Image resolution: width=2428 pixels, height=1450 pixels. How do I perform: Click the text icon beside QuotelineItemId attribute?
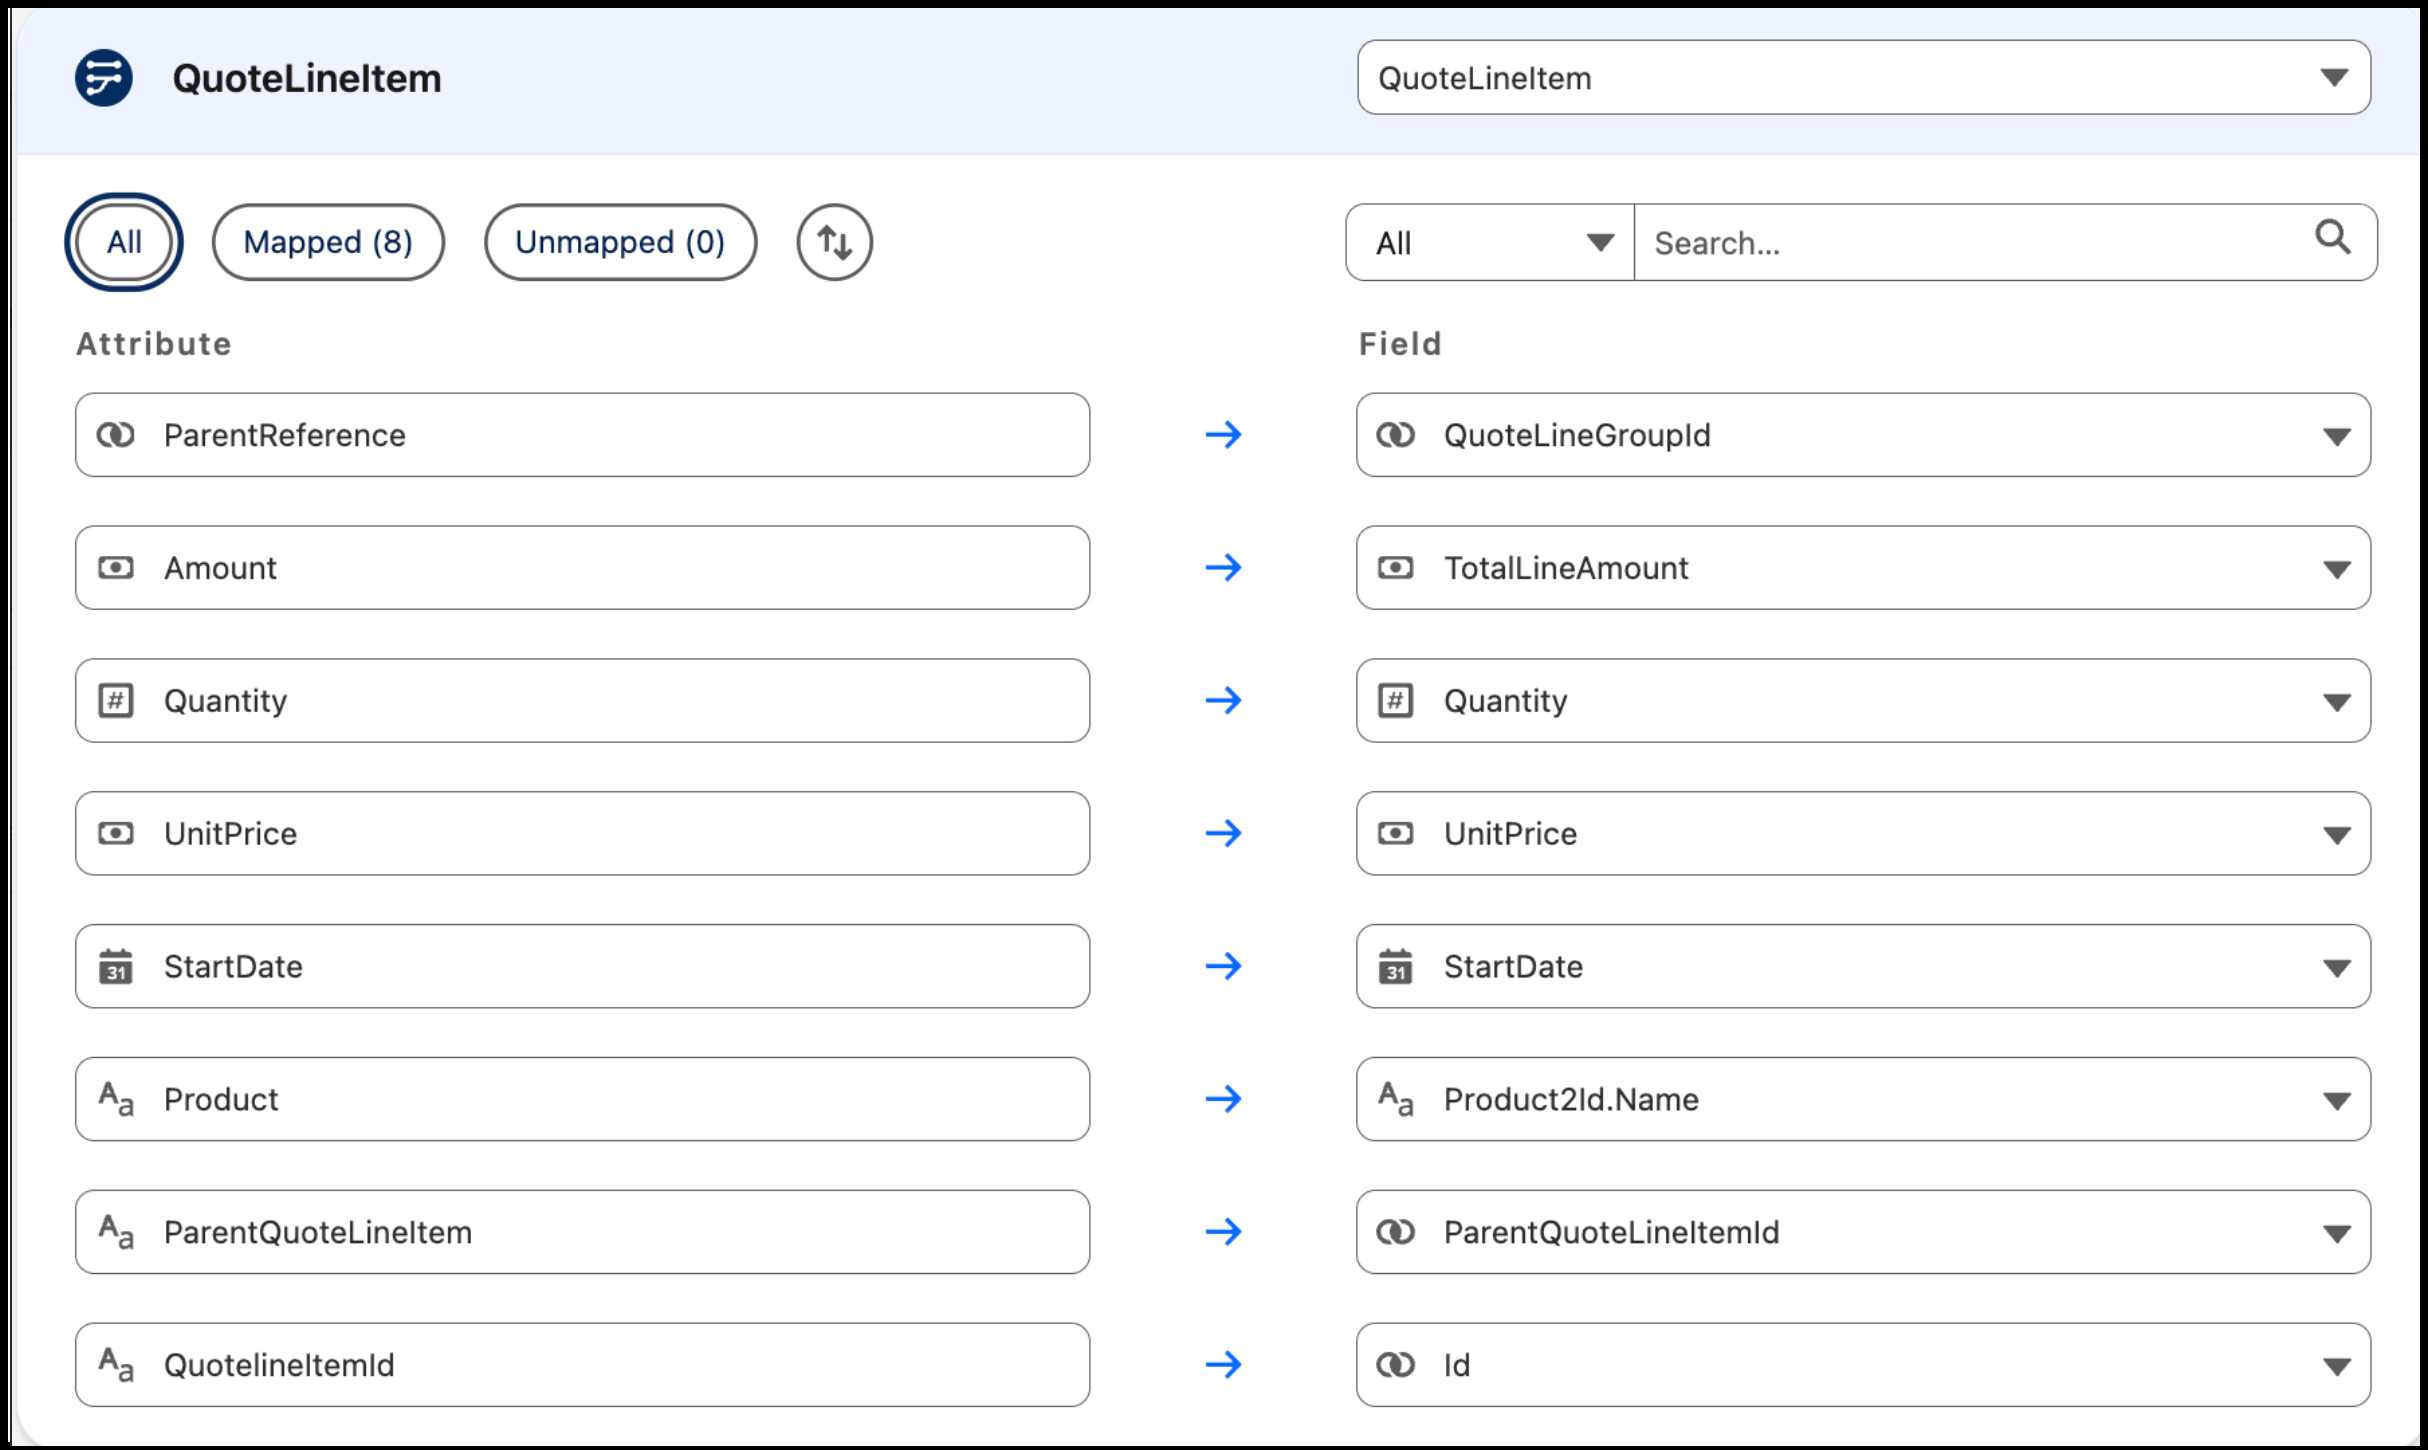coord(116,1365)
